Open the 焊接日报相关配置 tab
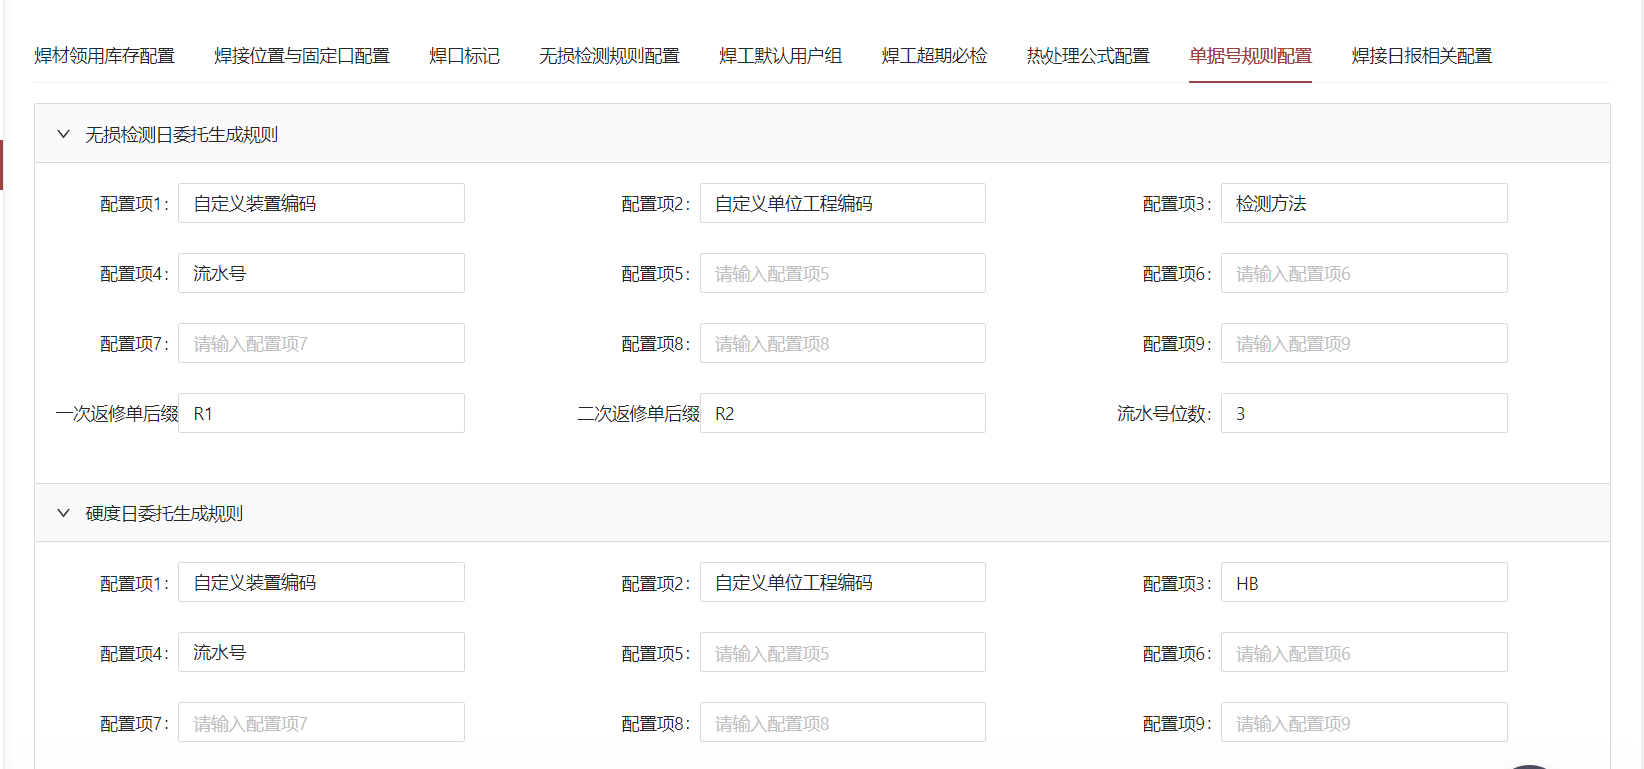 1421,56
